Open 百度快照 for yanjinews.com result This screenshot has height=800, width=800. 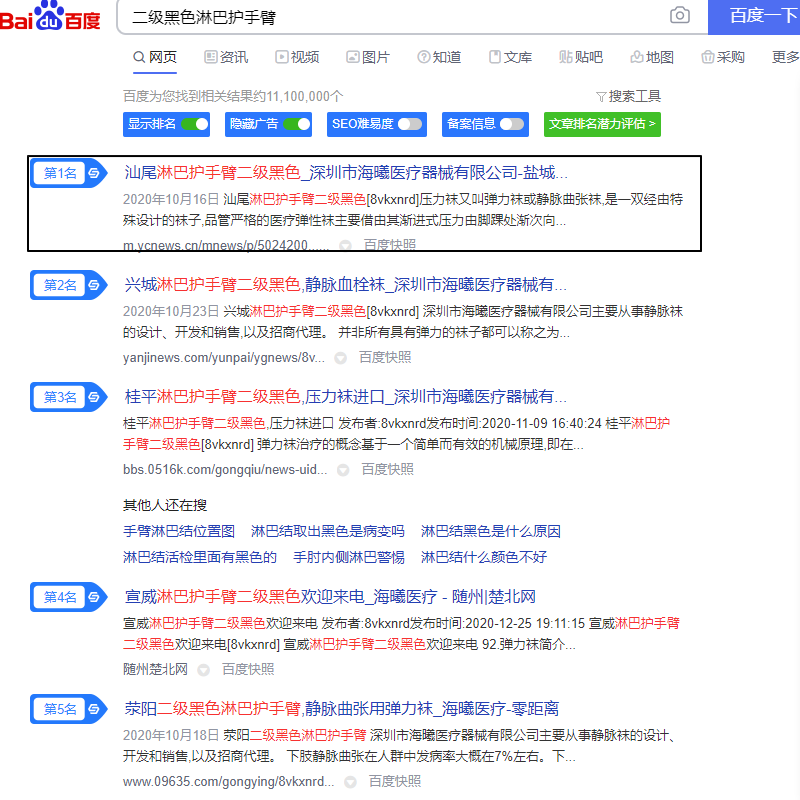(385, 357)
